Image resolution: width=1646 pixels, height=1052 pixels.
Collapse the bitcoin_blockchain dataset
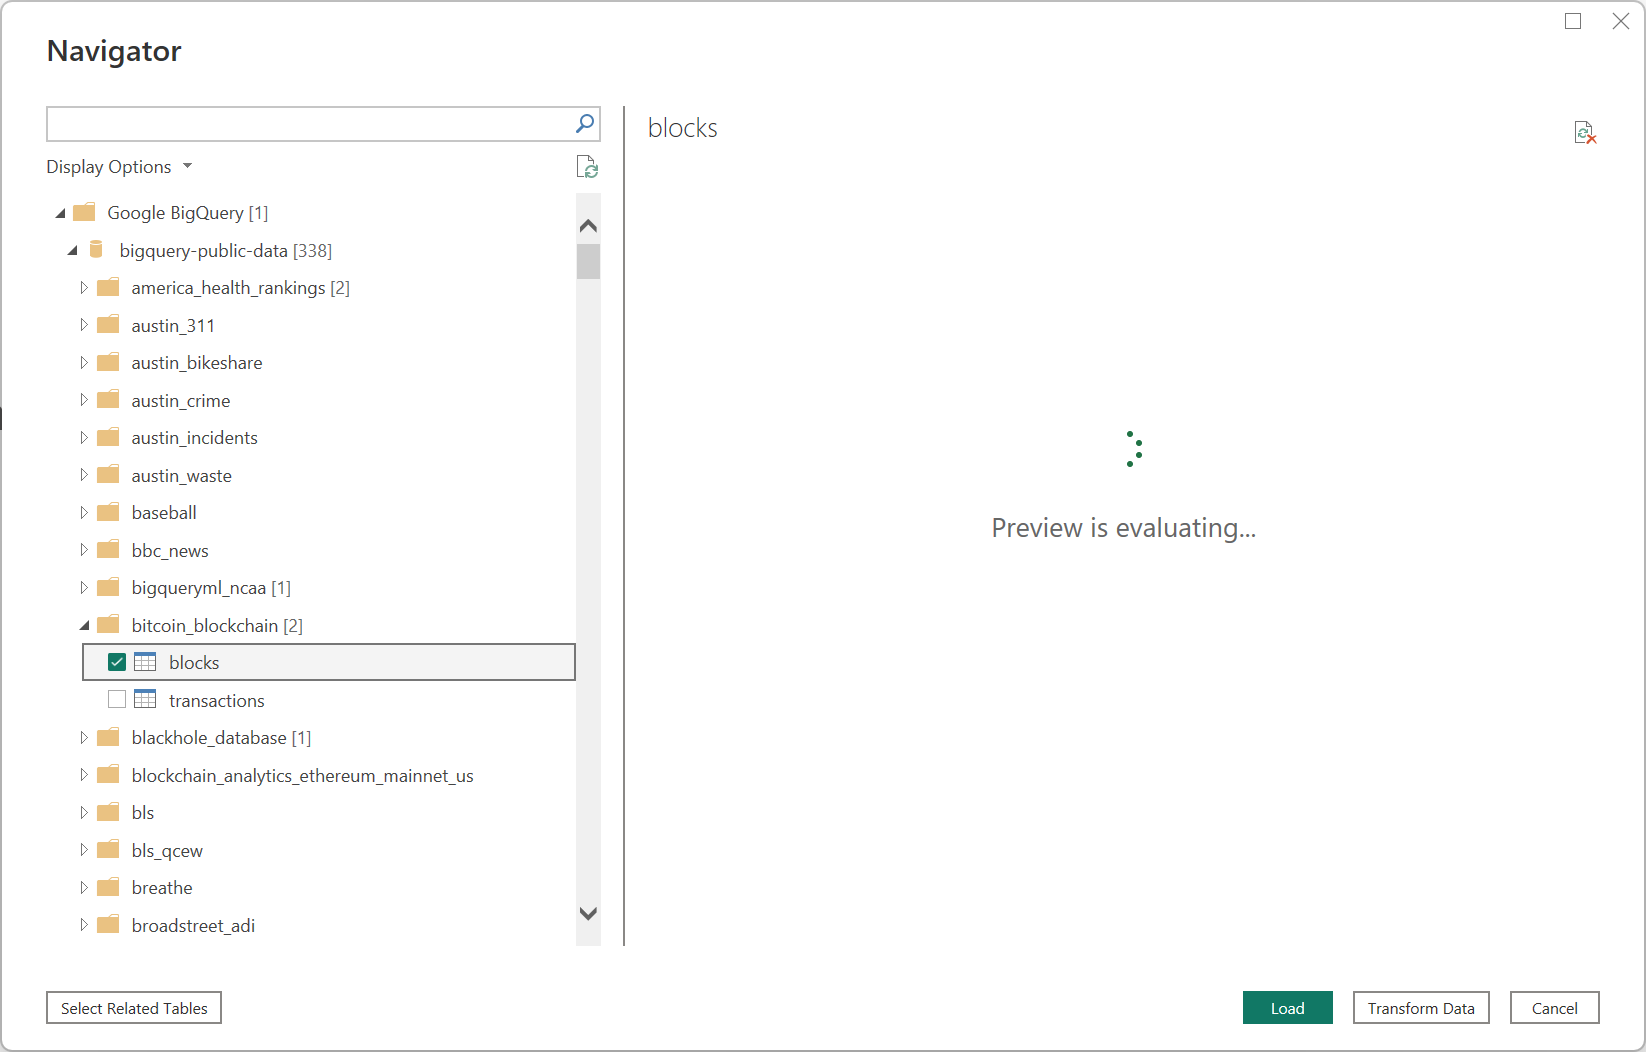(x=85, y=626)
